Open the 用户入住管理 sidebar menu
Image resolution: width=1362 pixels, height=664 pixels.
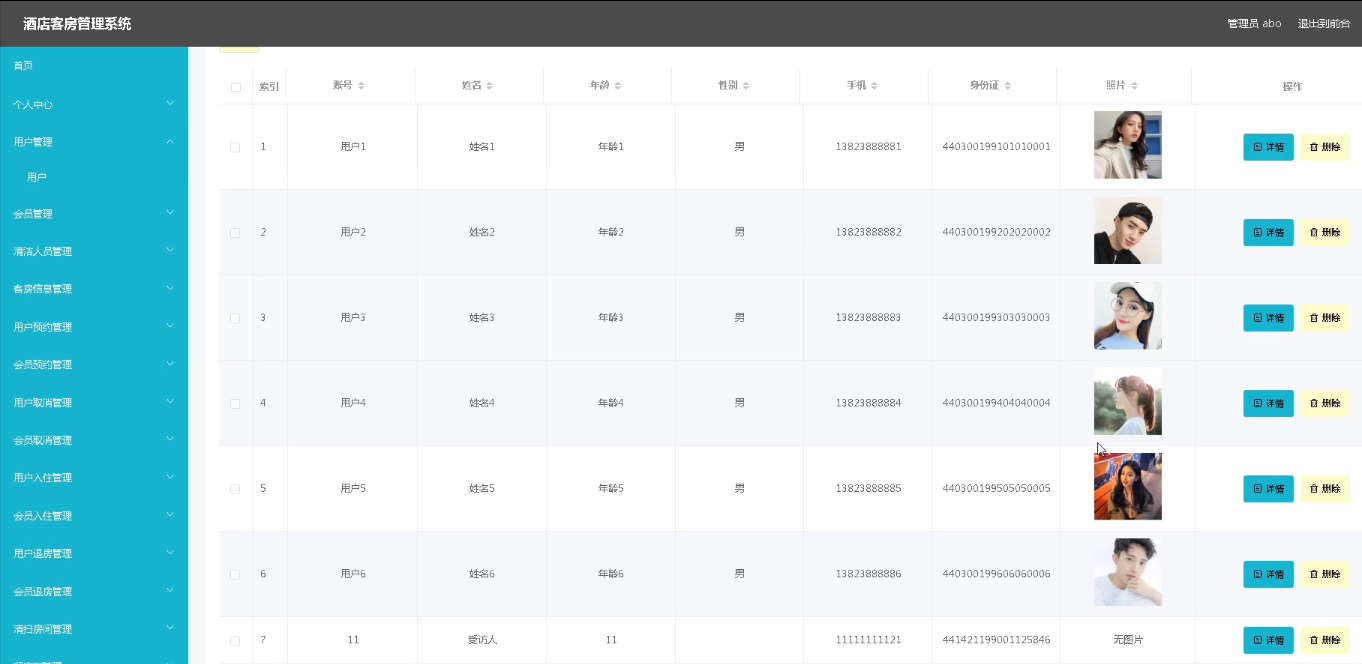94,478
